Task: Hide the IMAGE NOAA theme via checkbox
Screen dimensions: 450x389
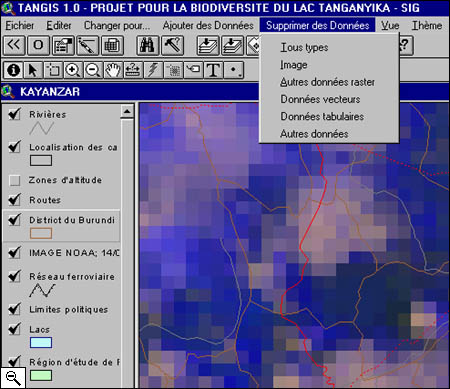Action: [14, 252]
